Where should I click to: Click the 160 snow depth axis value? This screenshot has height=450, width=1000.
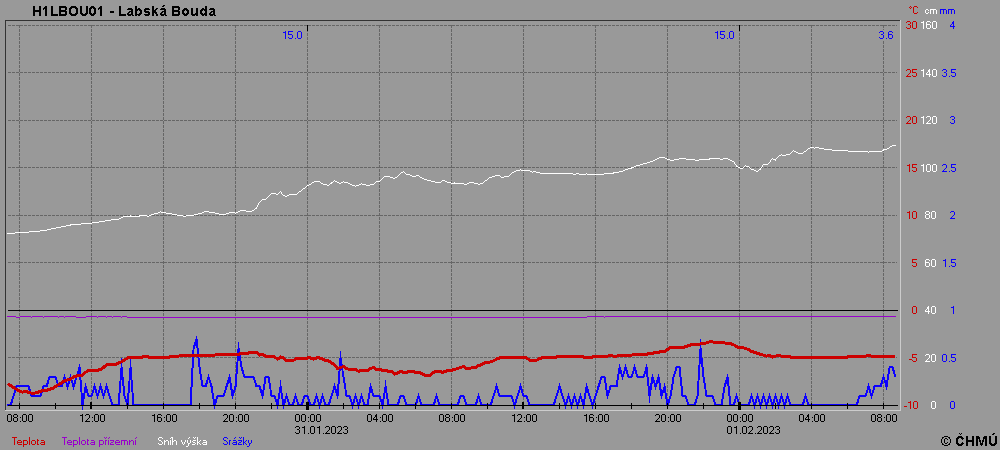point(929,25)
